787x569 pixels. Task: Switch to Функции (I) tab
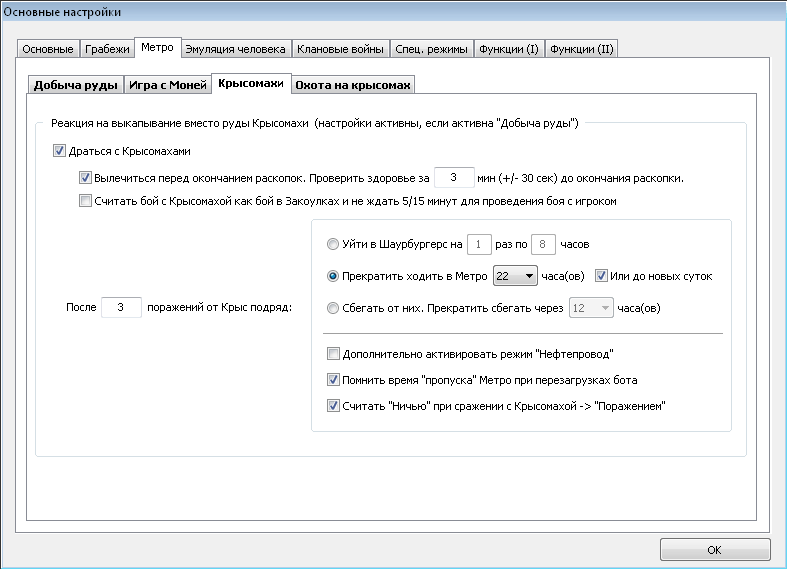[x=508, y=49]
